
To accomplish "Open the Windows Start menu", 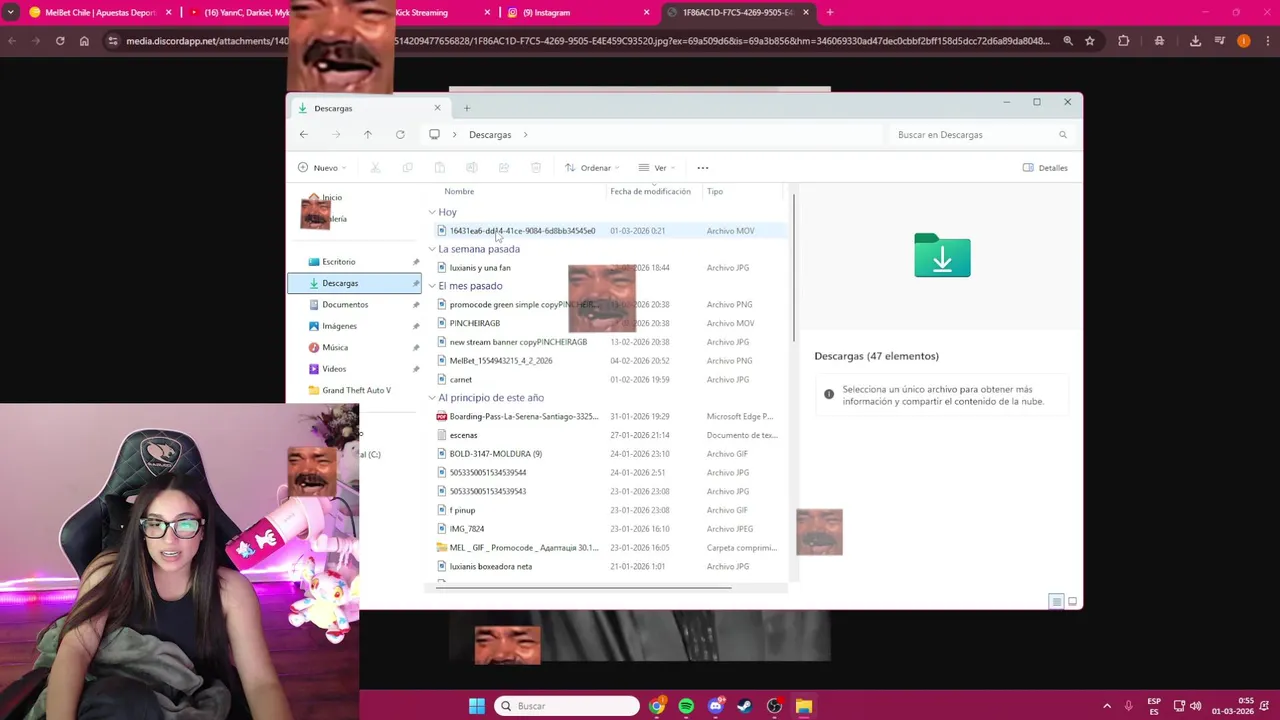I will [x=477, y=706].
